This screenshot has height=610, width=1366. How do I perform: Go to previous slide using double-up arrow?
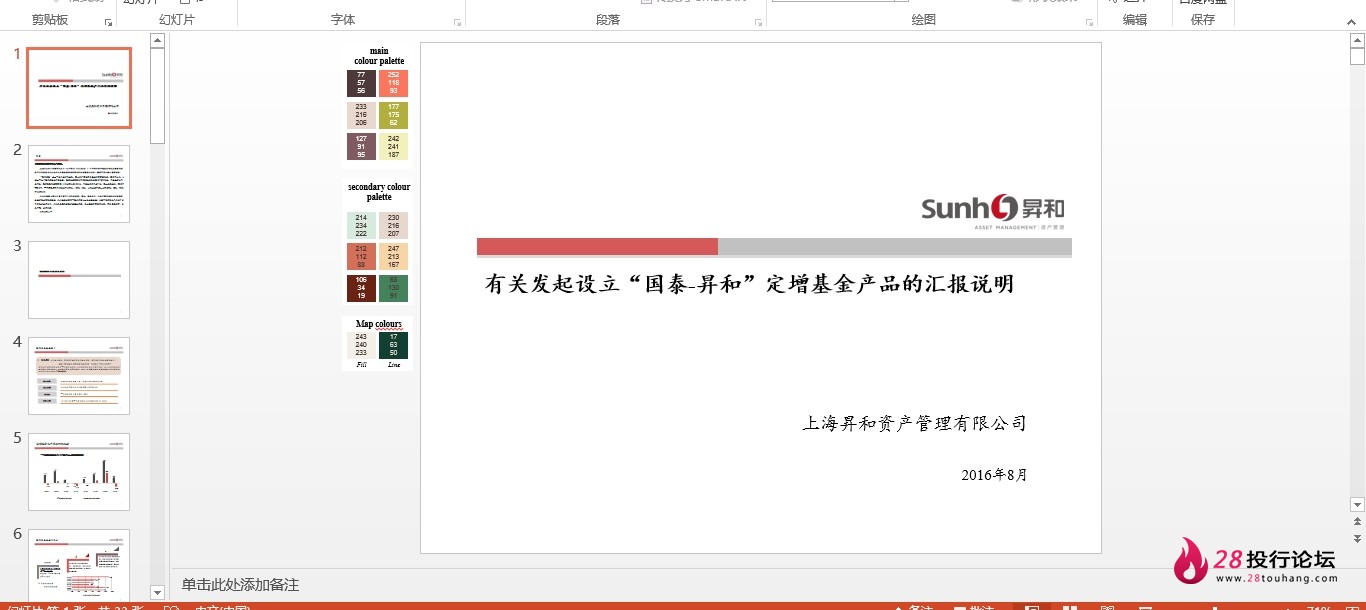click(x=1357, y=522)
